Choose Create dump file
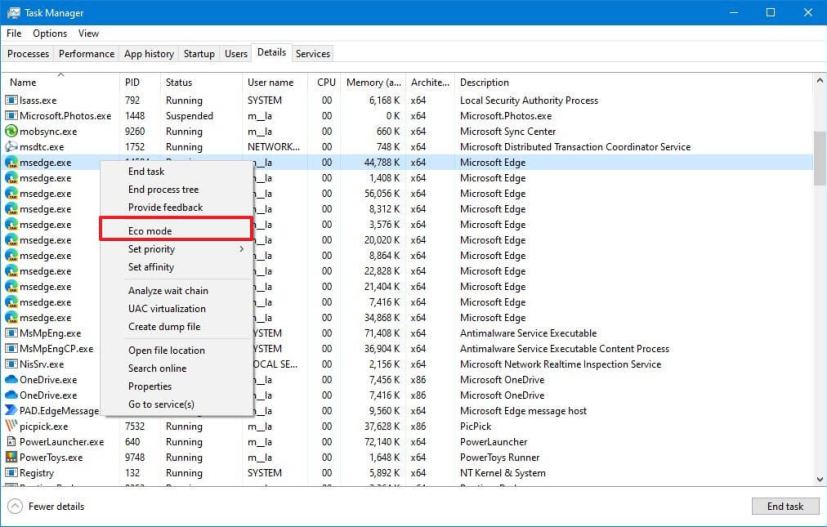Image resolution: width=827 pixels, height=527 pixels. (x=176, y=327)
